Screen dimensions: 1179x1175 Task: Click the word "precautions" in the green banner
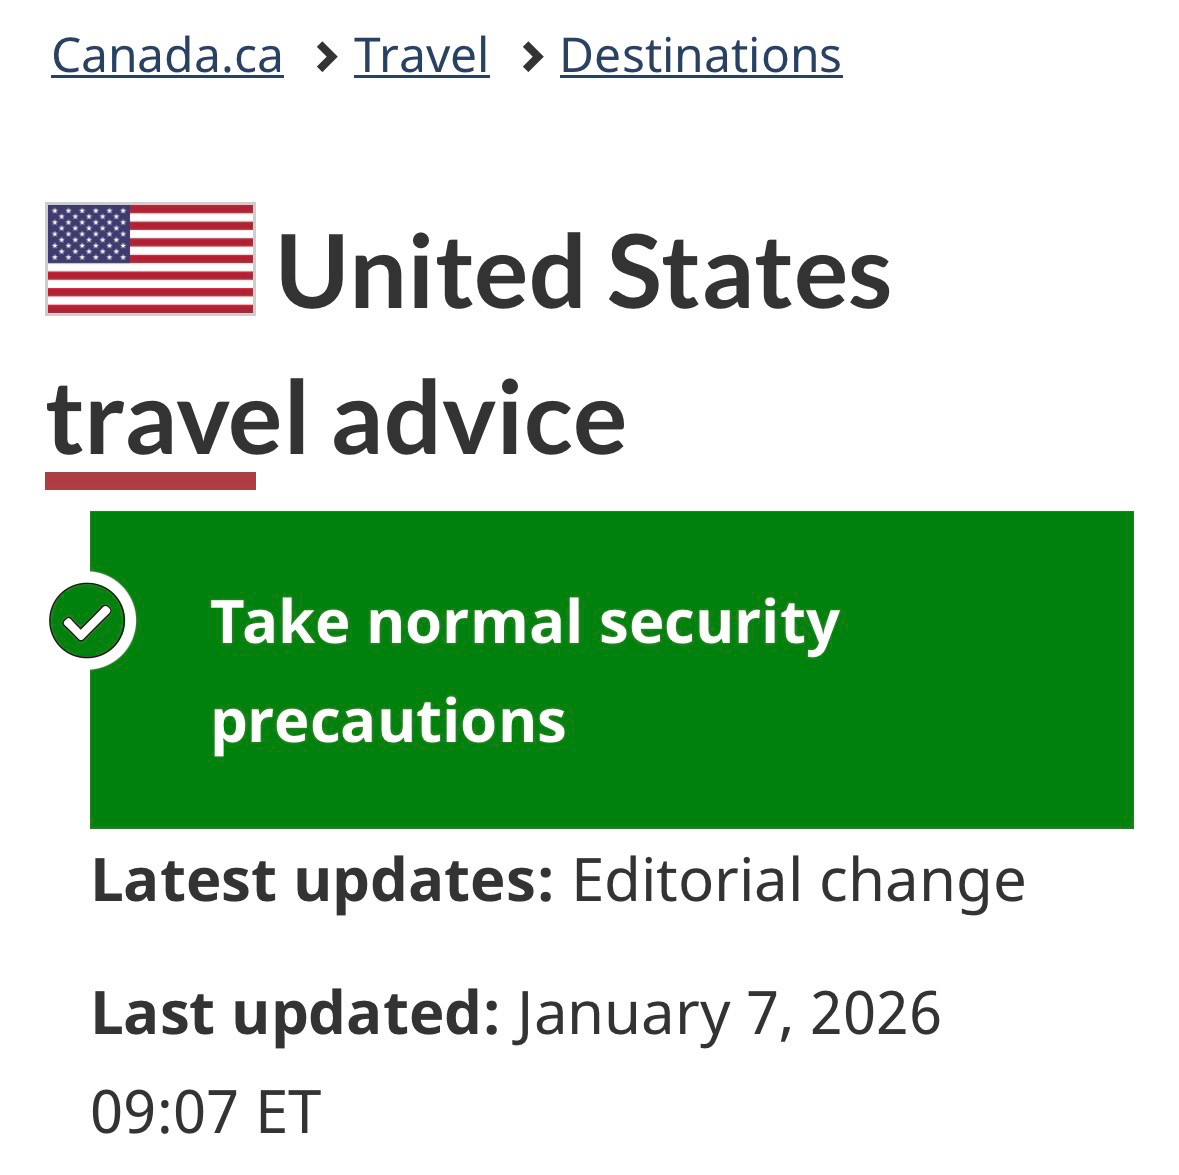point(388,721)
